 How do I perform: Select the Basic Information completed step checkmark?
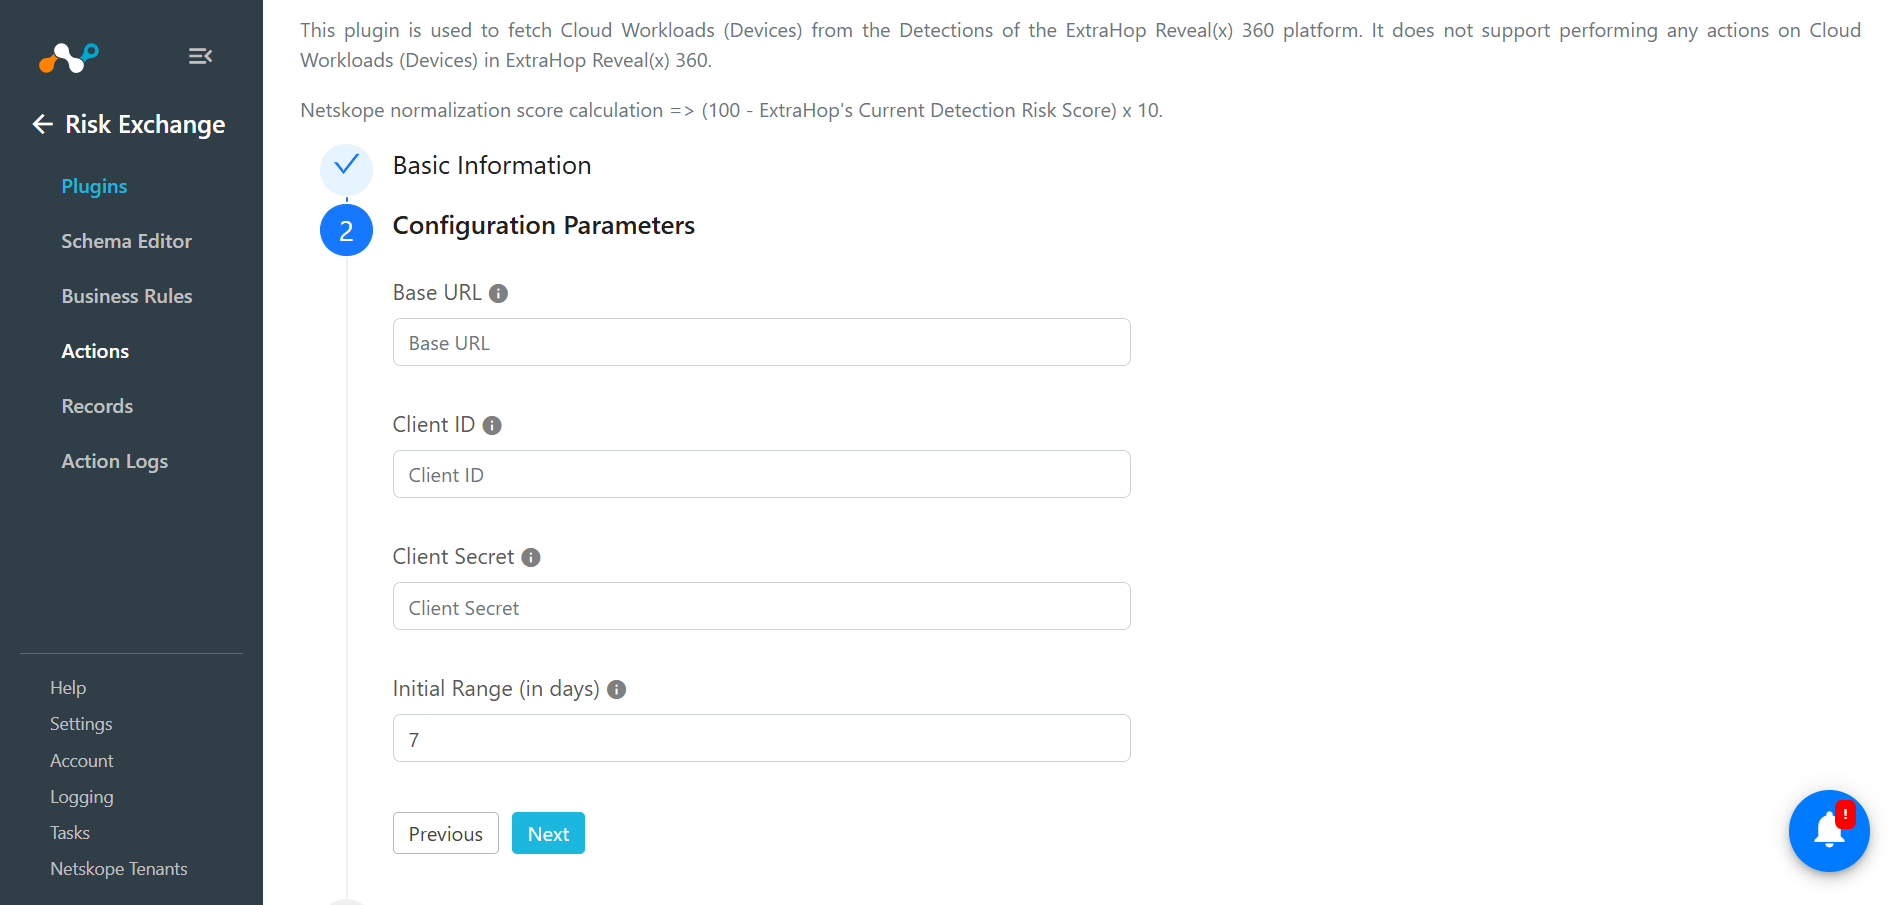pyautogui.click(x=346, y=165)
